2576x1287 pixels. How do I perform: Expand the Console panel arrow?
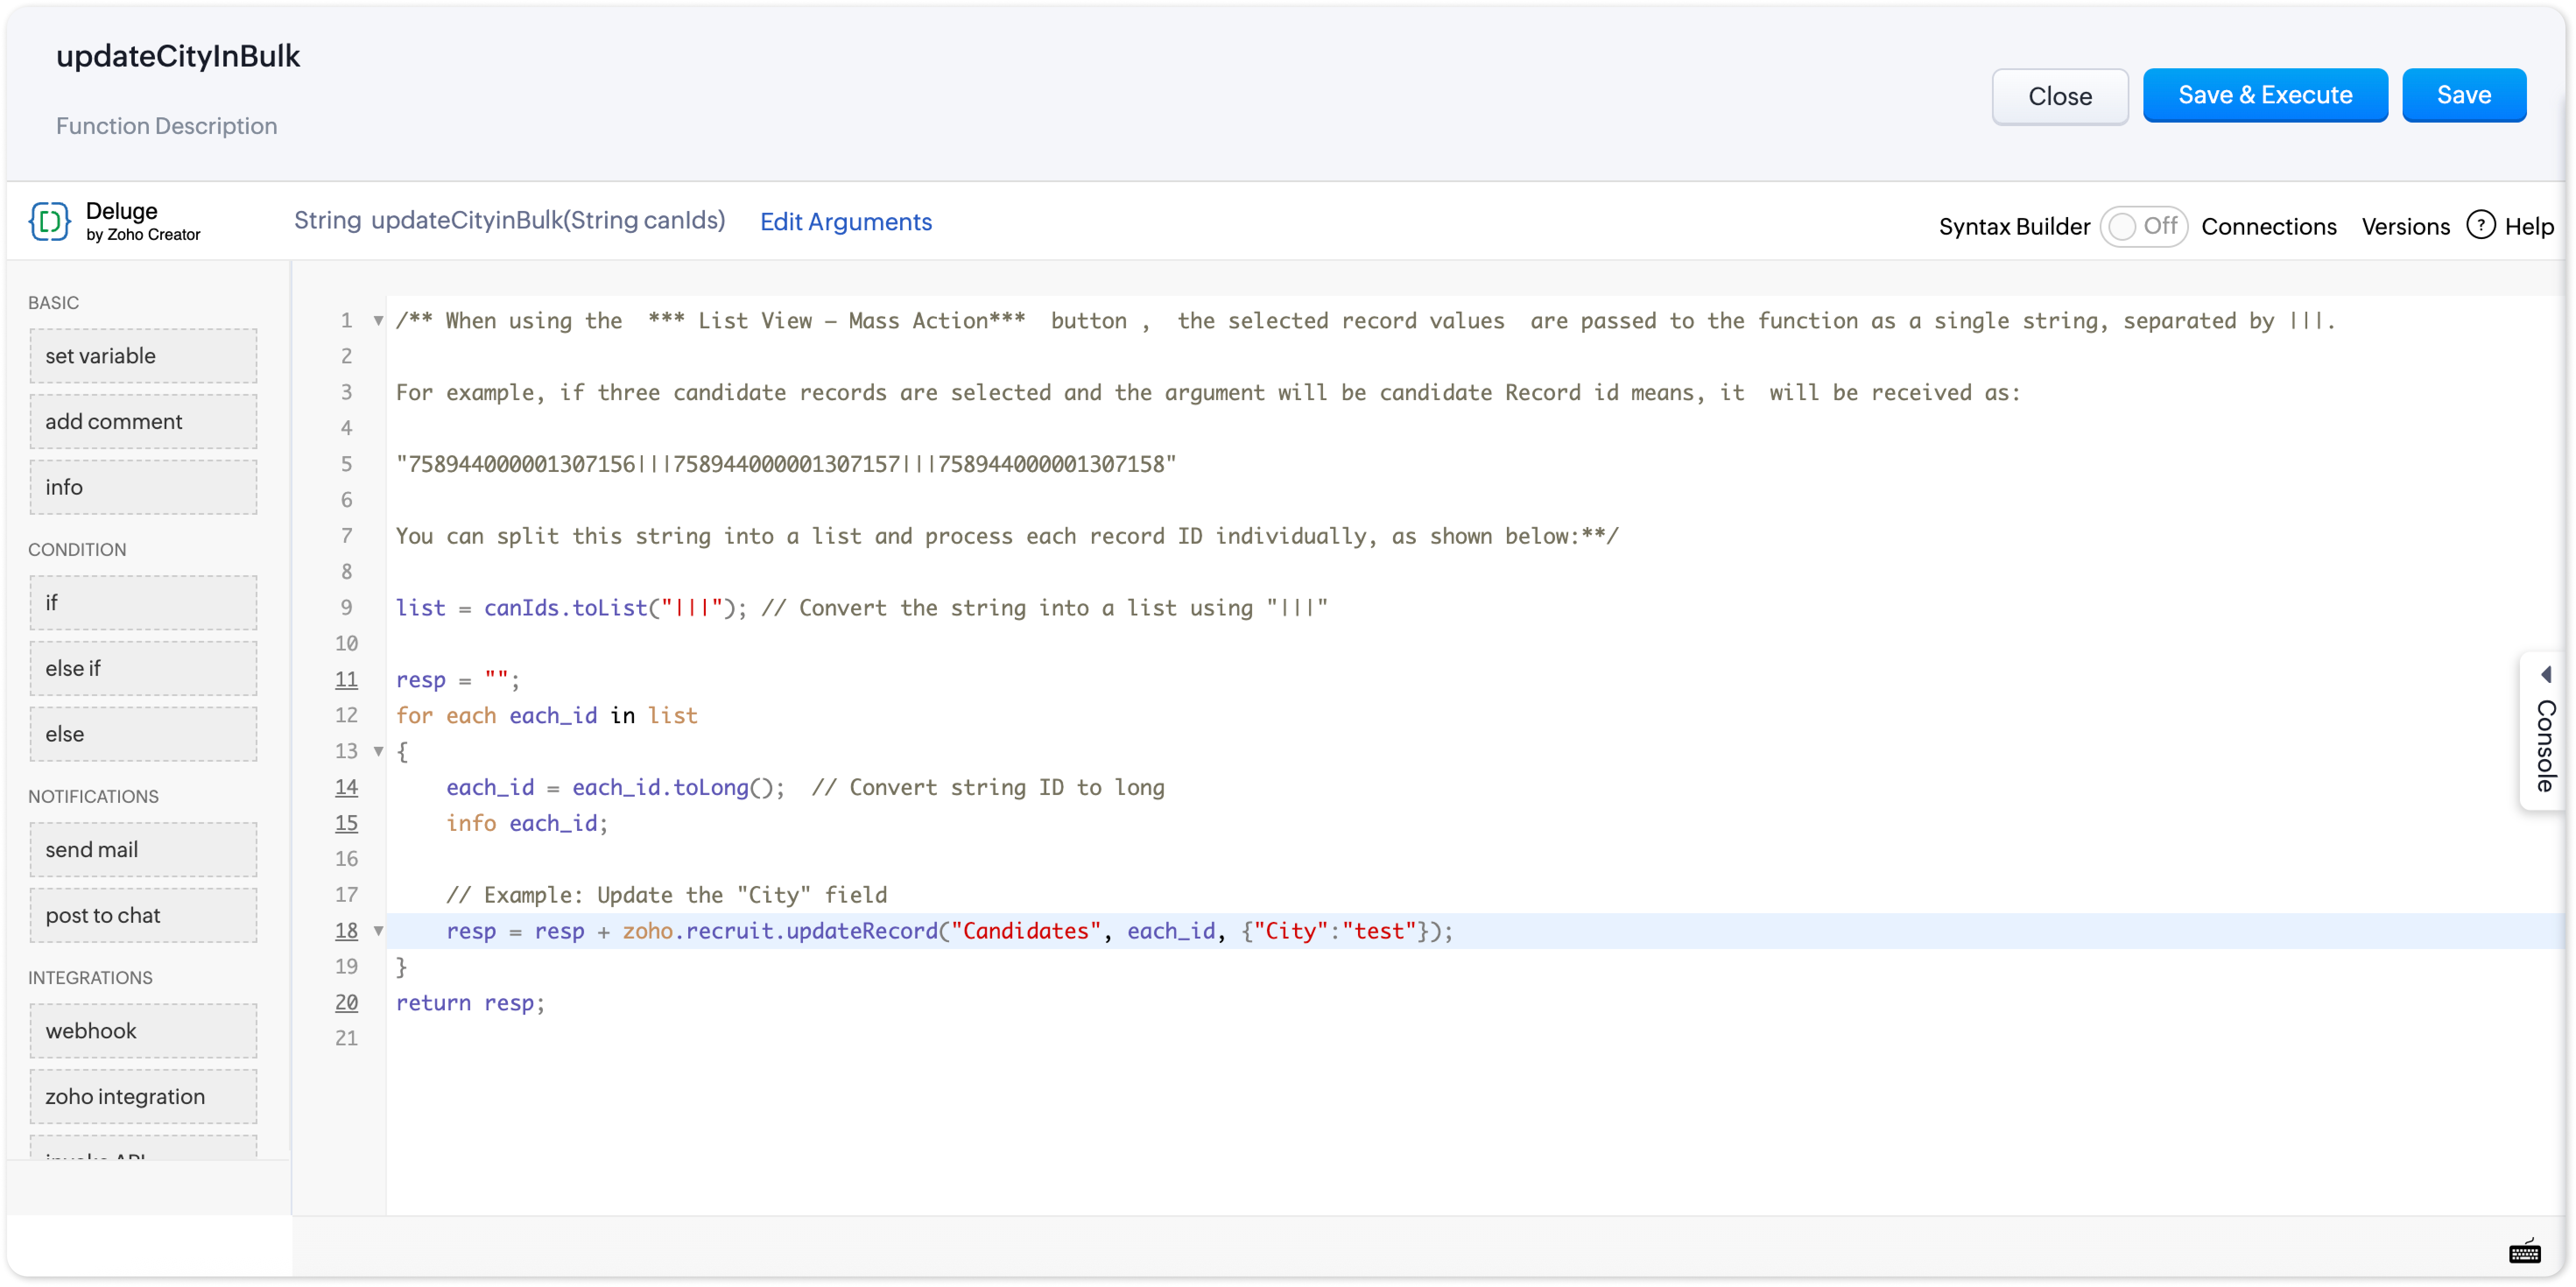coord(2546,675)
